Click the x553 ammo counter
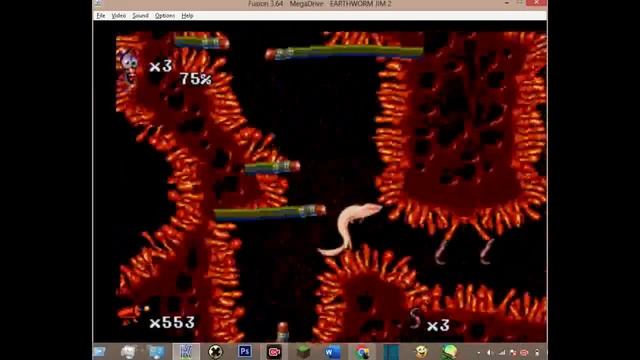 click(x=172, y=322)
